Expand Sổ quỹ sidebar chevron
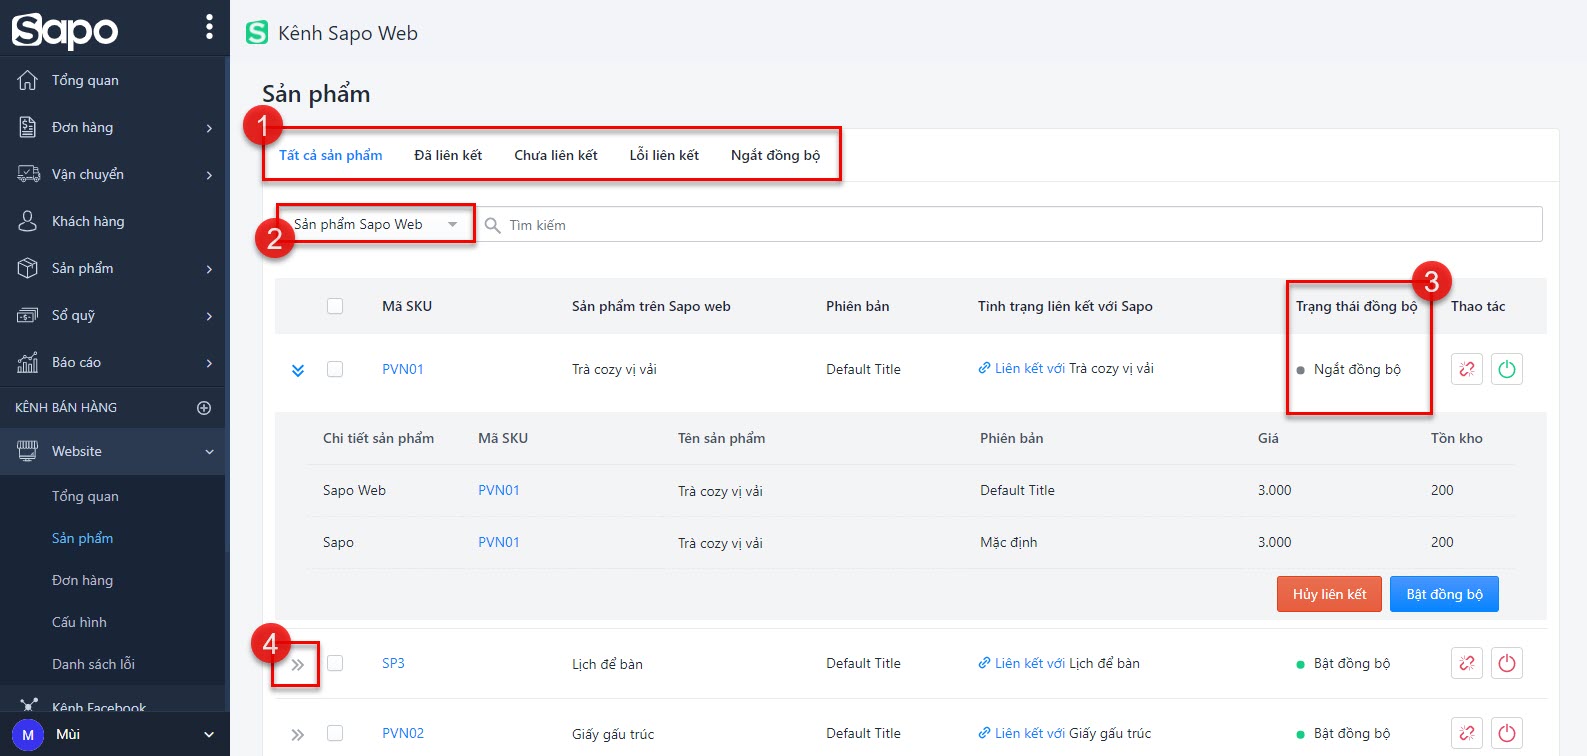 click(x=209, y=316)
